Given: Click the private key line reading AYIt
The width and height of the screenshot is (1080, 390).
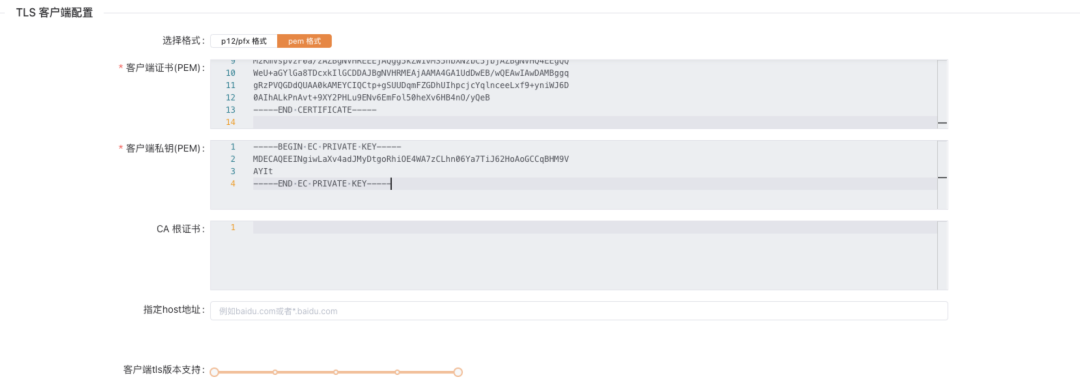Looking at the screenshot, I should coord(262,171).
